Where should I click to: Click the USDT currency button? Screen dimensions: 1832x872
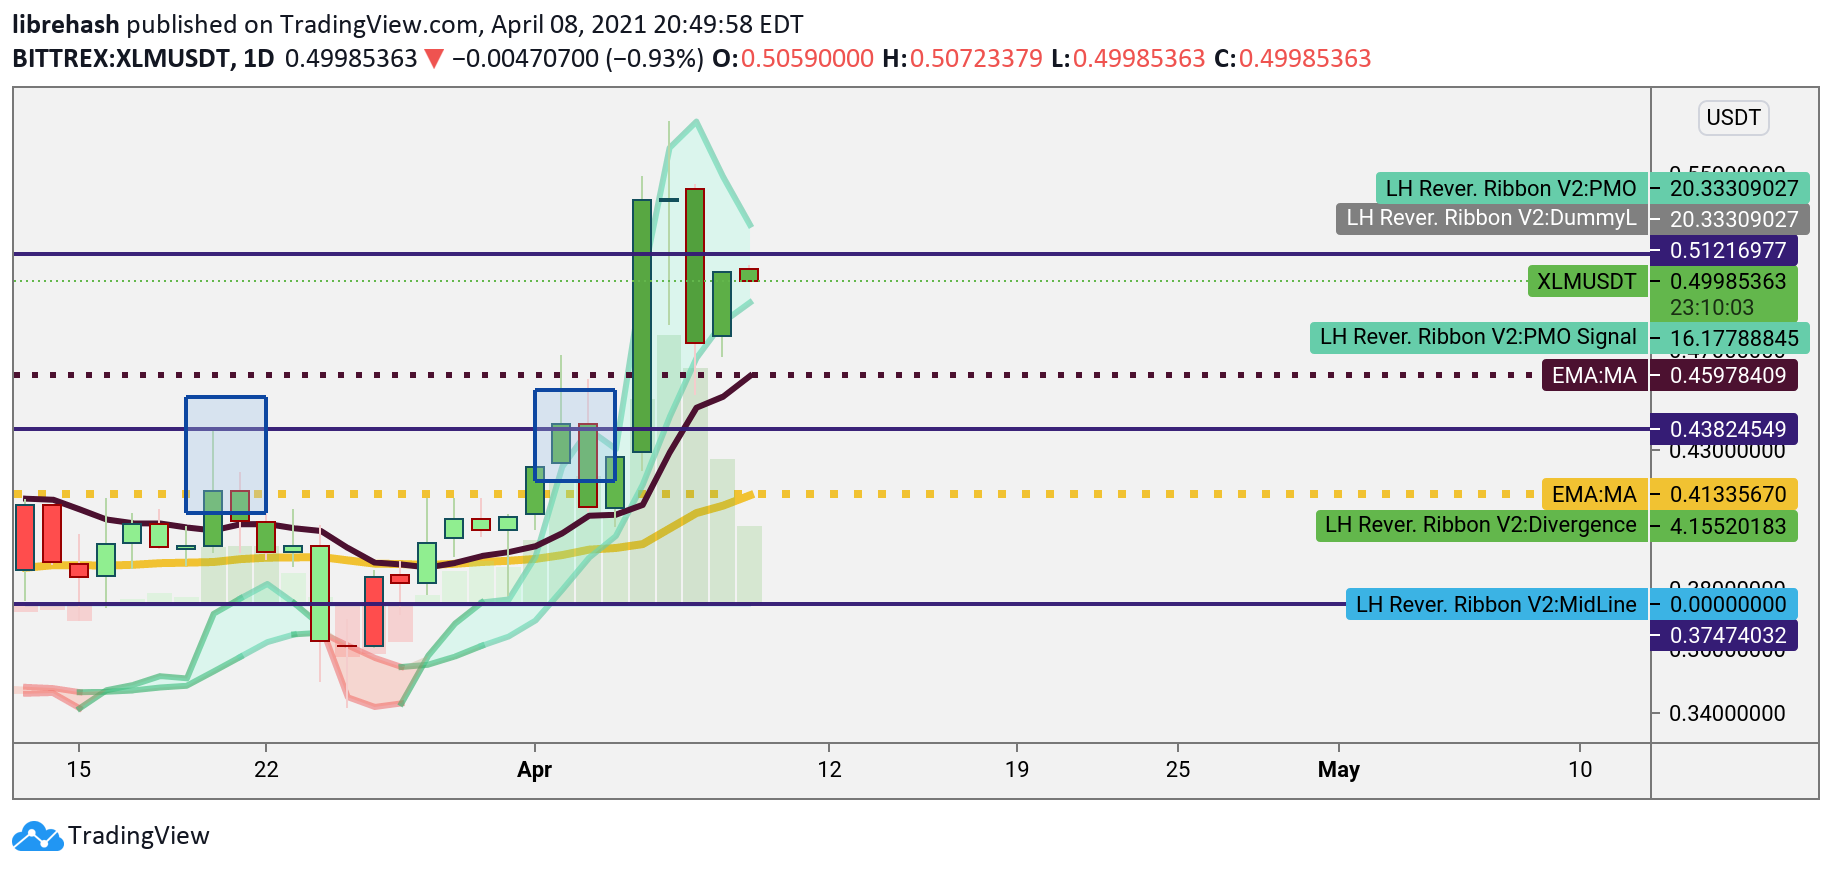click(x=1733, y=118)
